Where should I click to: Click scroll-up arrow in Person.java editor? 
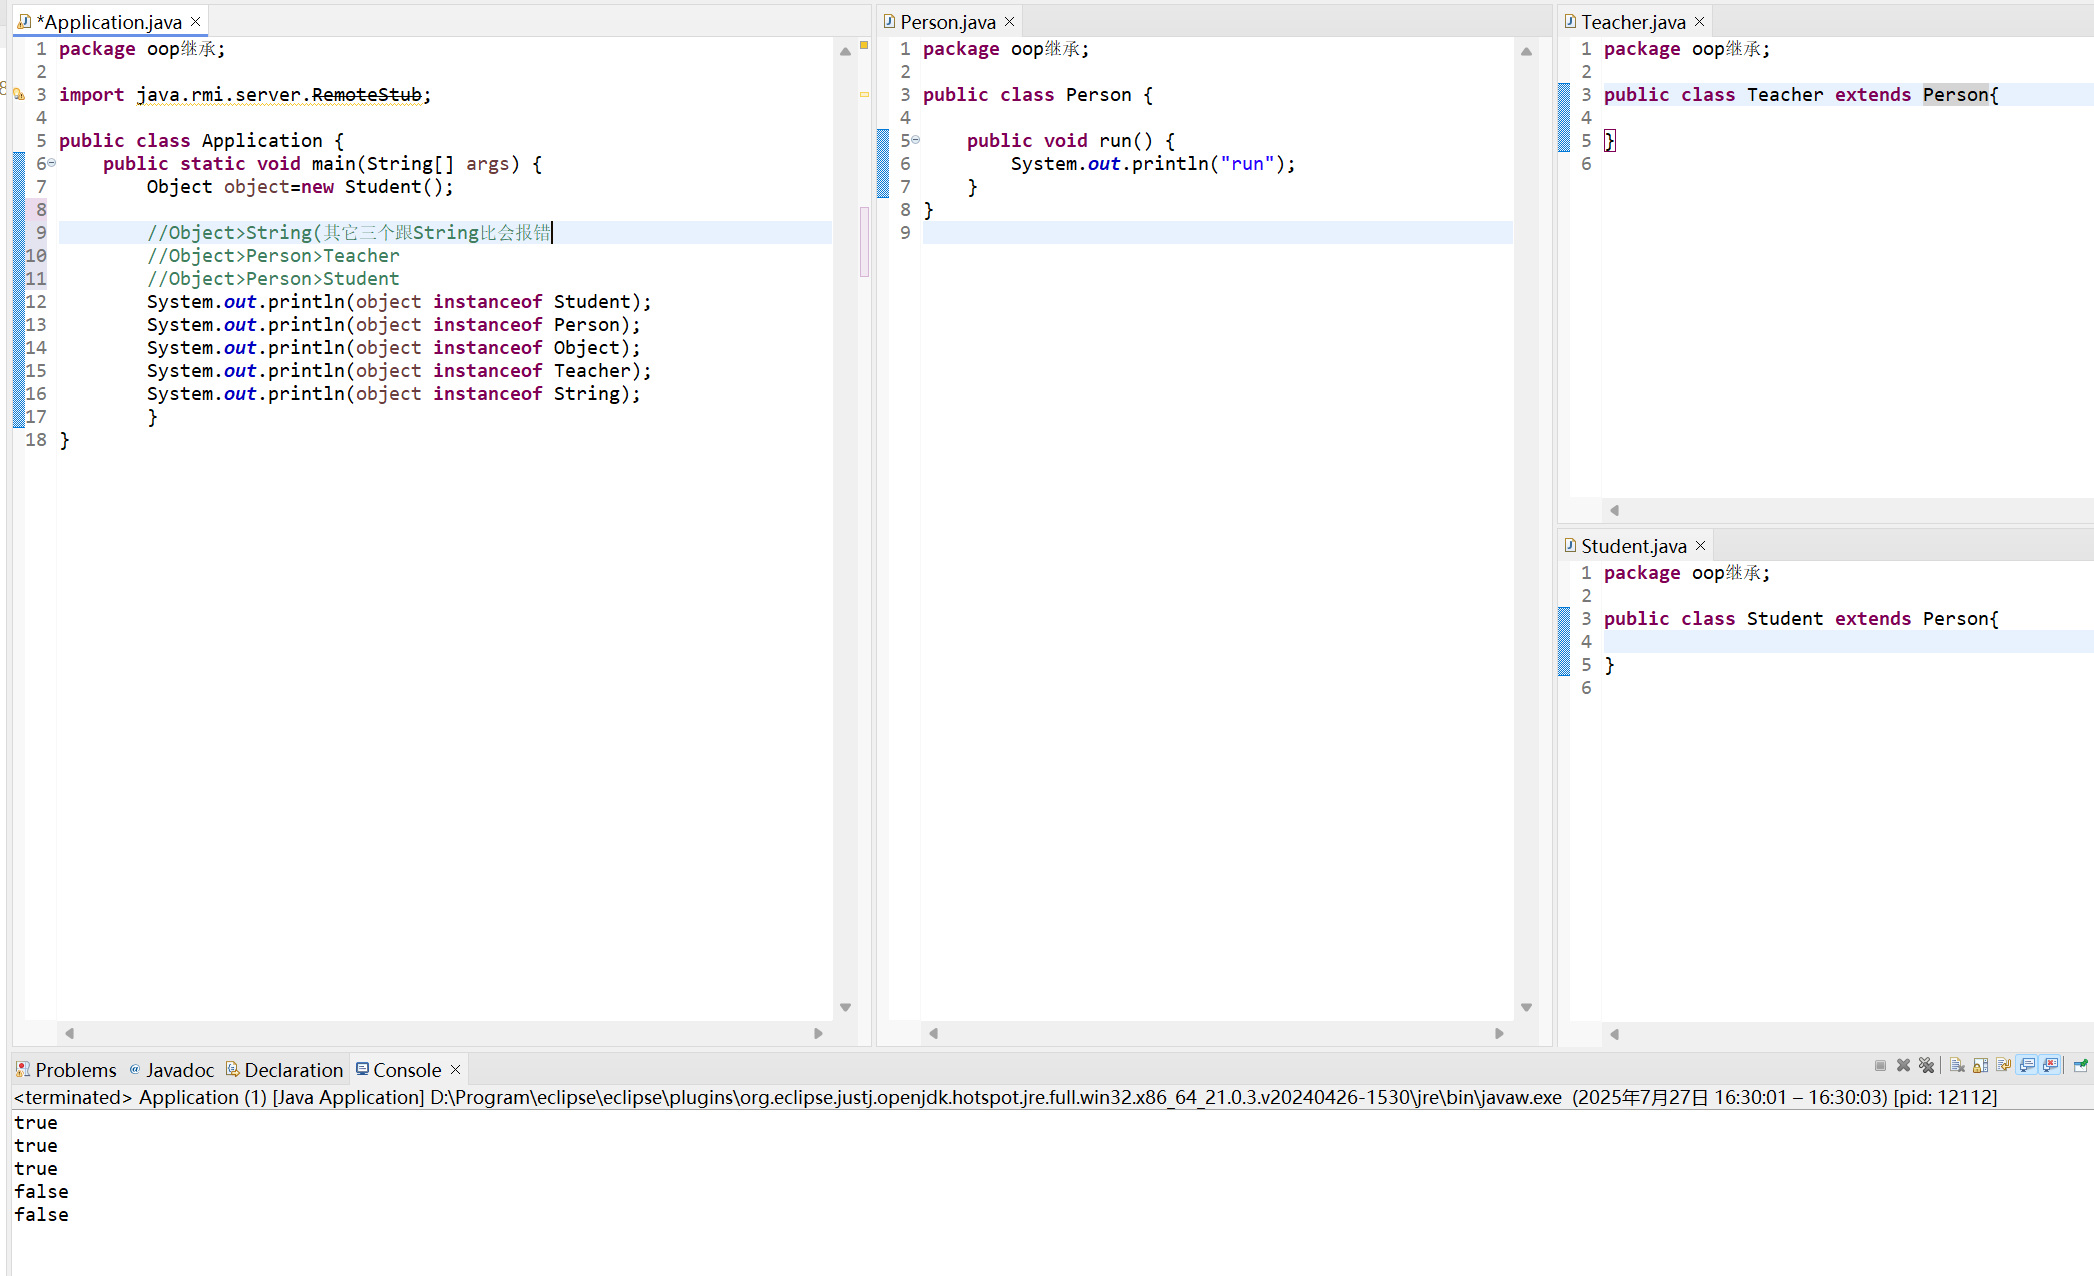click(1526, 51)
